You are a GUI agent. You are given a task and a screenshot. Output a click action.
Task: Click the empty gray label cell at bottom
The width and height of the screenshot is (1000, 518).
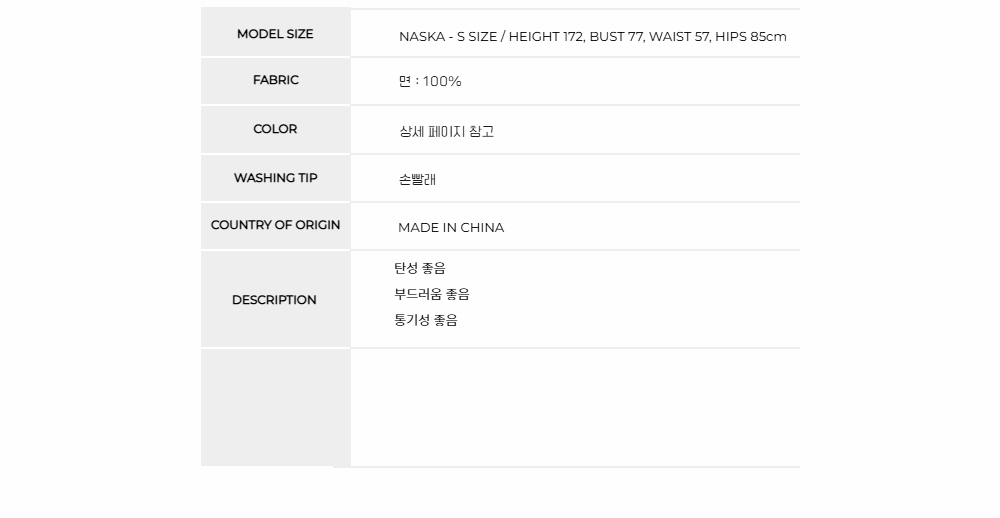click(276, 408)
